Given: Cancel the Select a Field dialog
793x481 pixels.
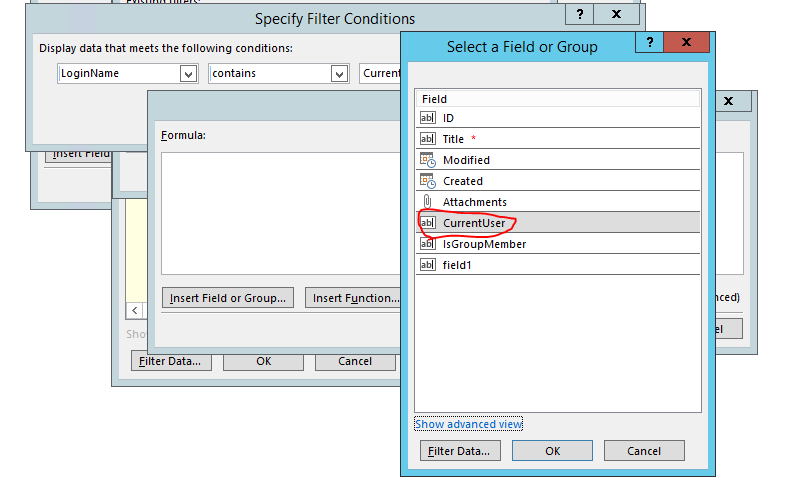Looking at the screenshot, I should point(644,451).
